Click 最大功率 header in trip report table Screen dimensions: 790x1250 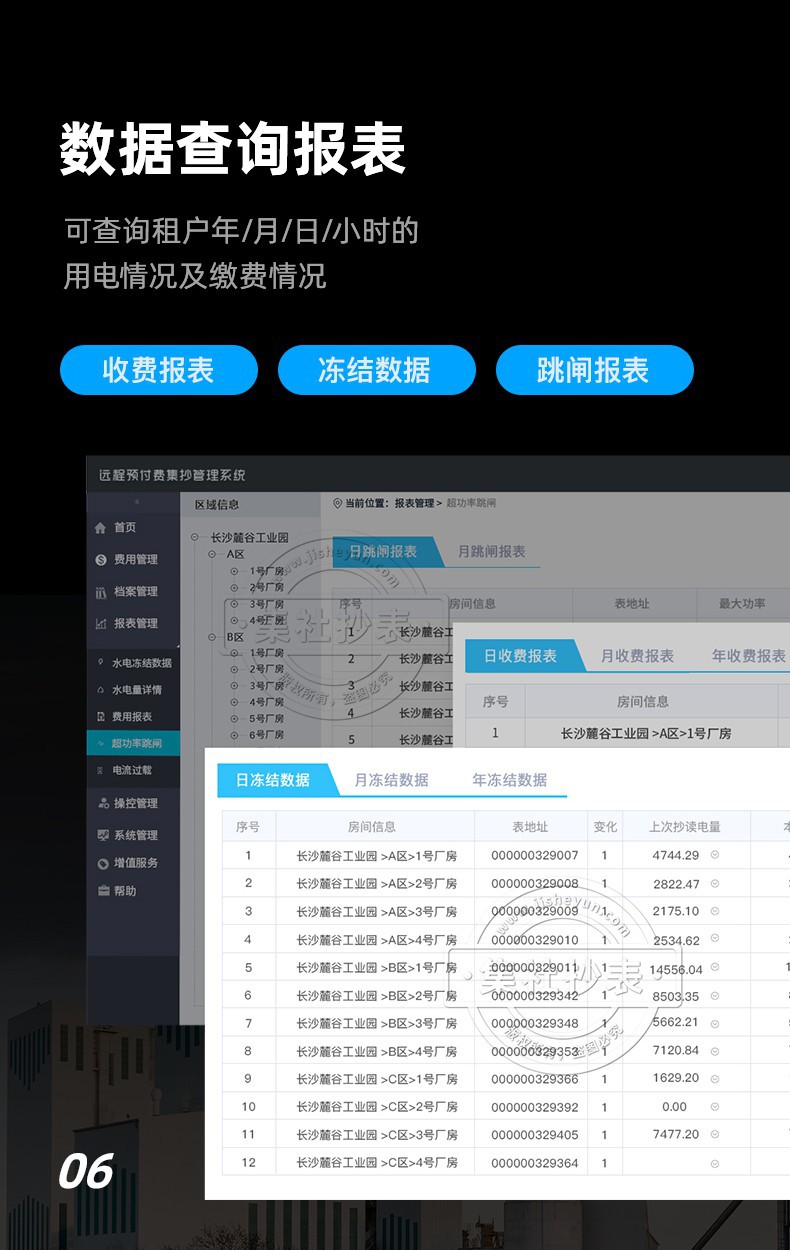[x=742, y=604]
